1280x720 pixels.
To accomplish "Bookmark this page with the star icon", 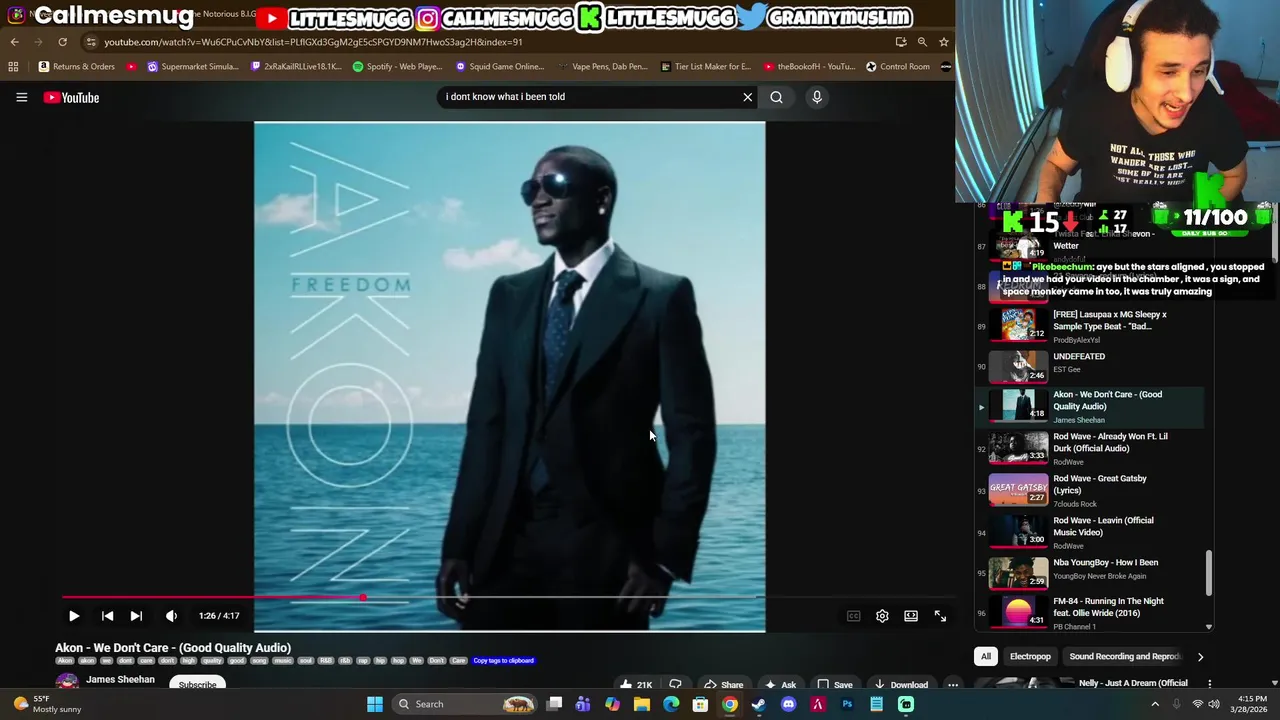I will click(943, 42).
